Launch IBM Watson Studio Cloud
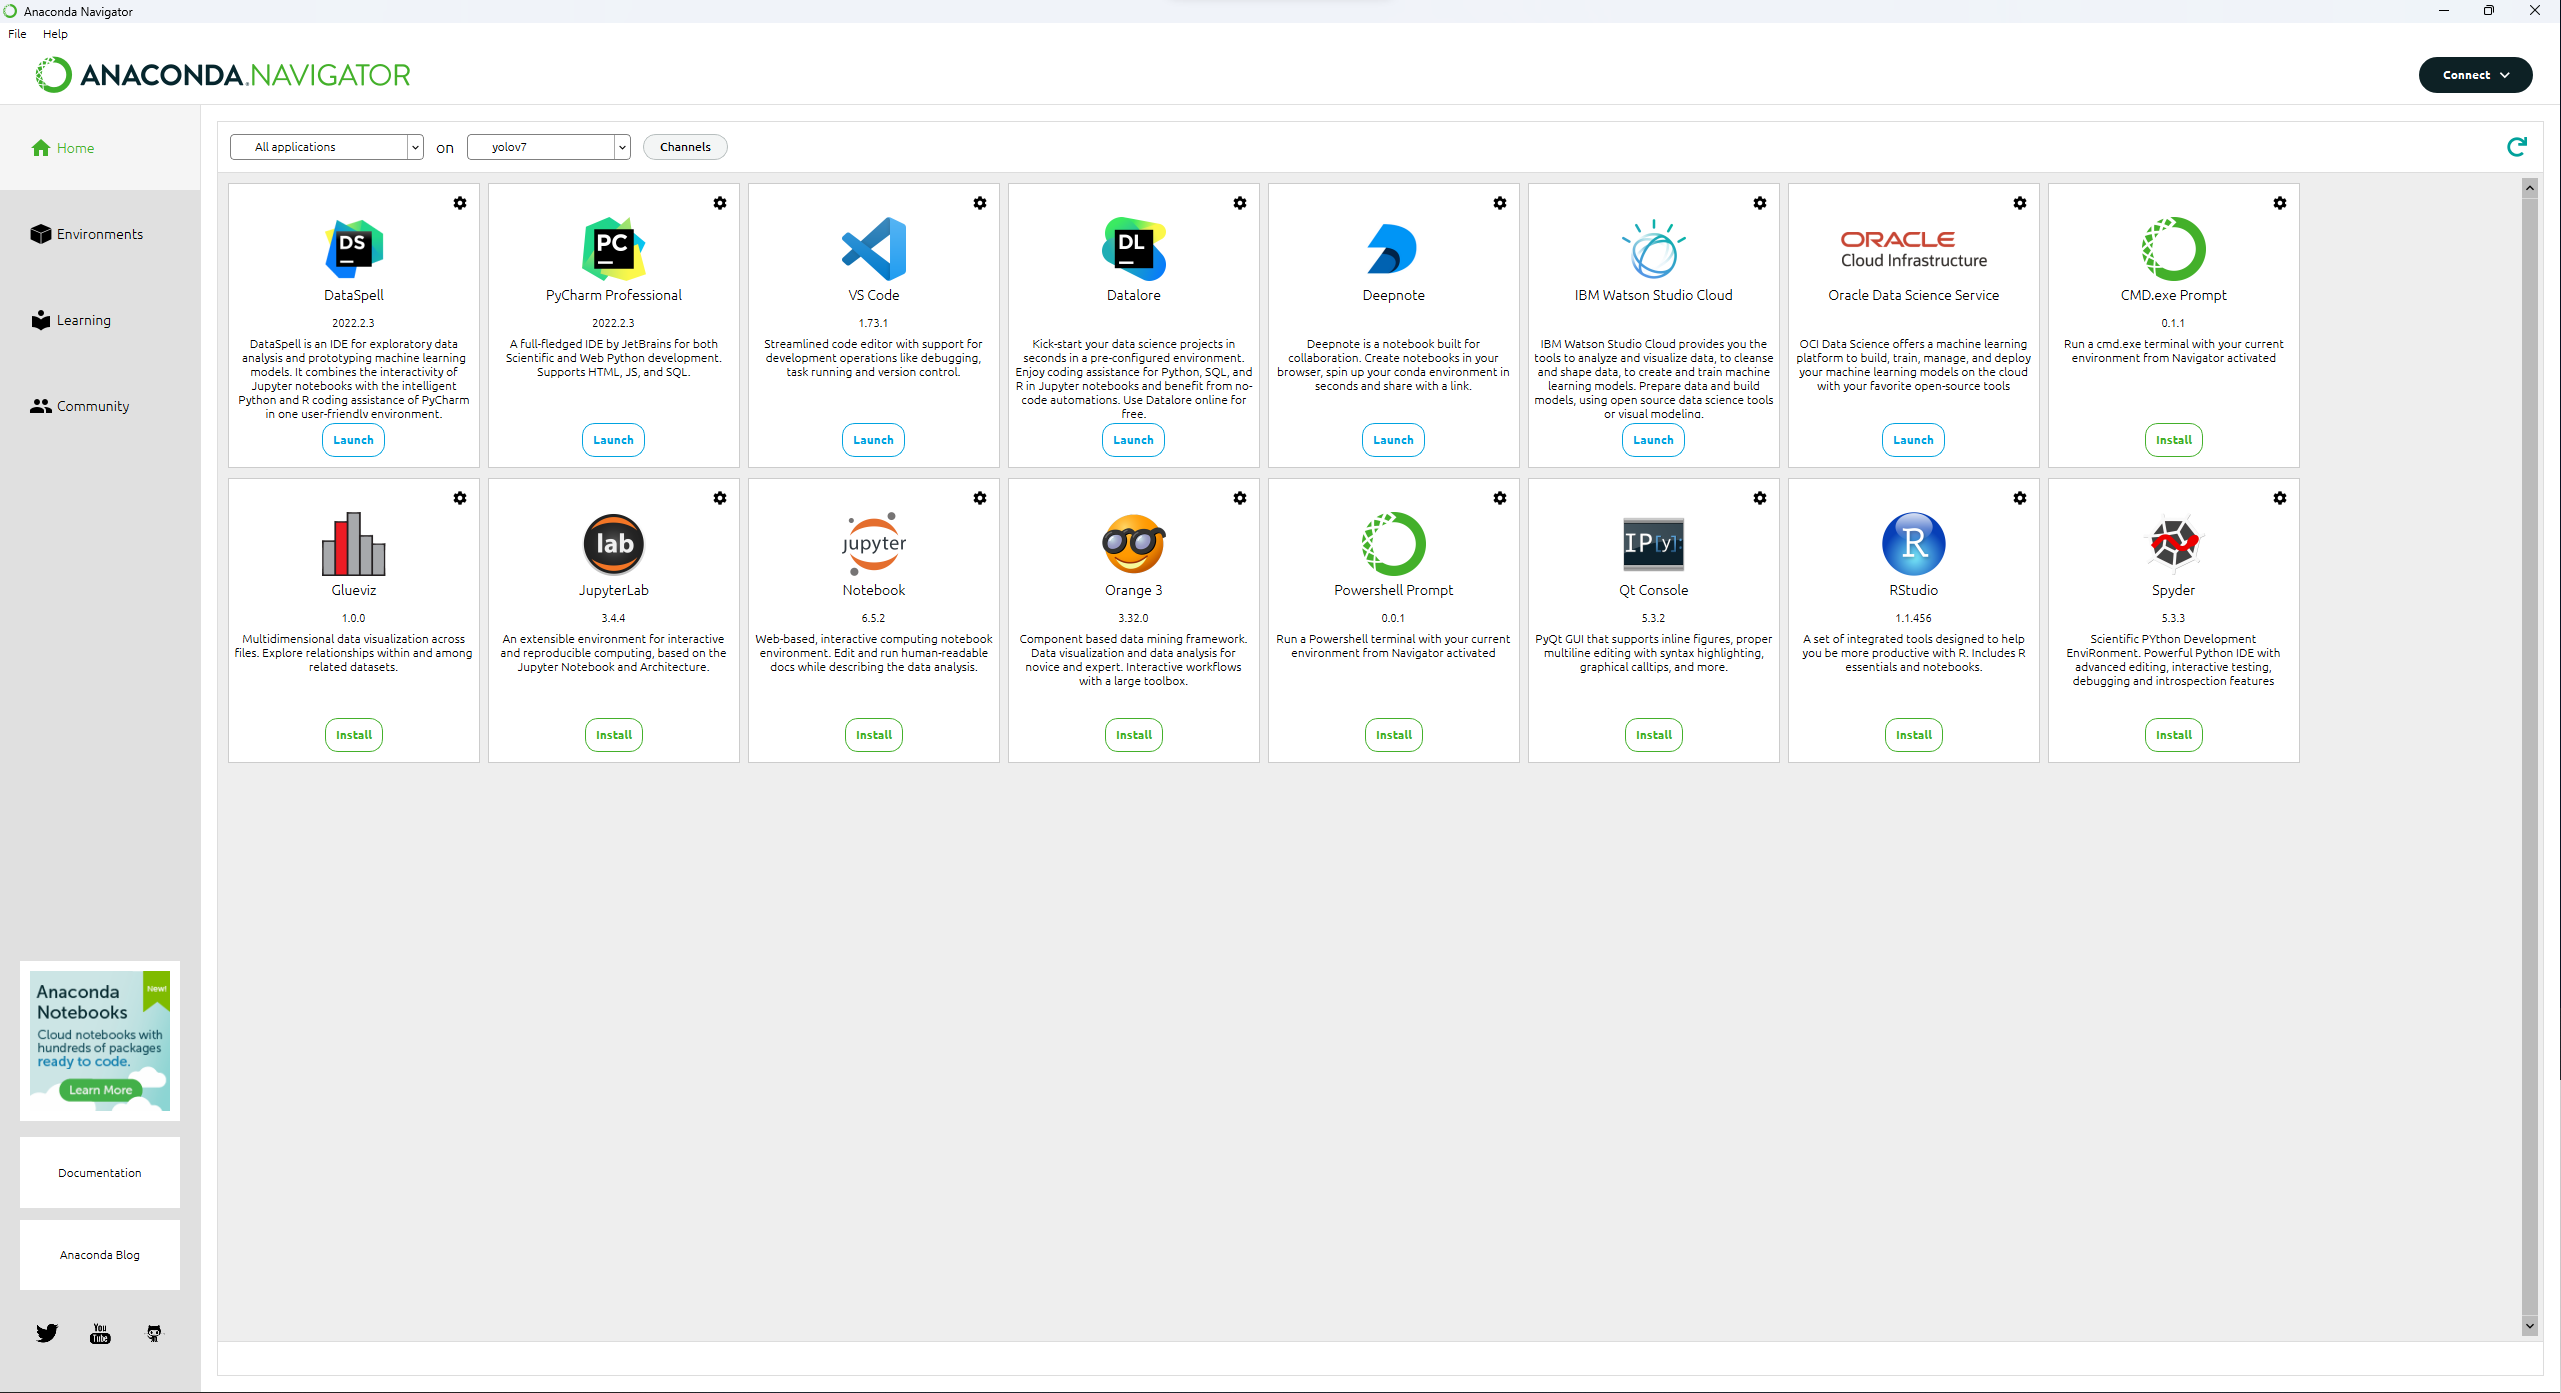 (x=1653, y=440)
